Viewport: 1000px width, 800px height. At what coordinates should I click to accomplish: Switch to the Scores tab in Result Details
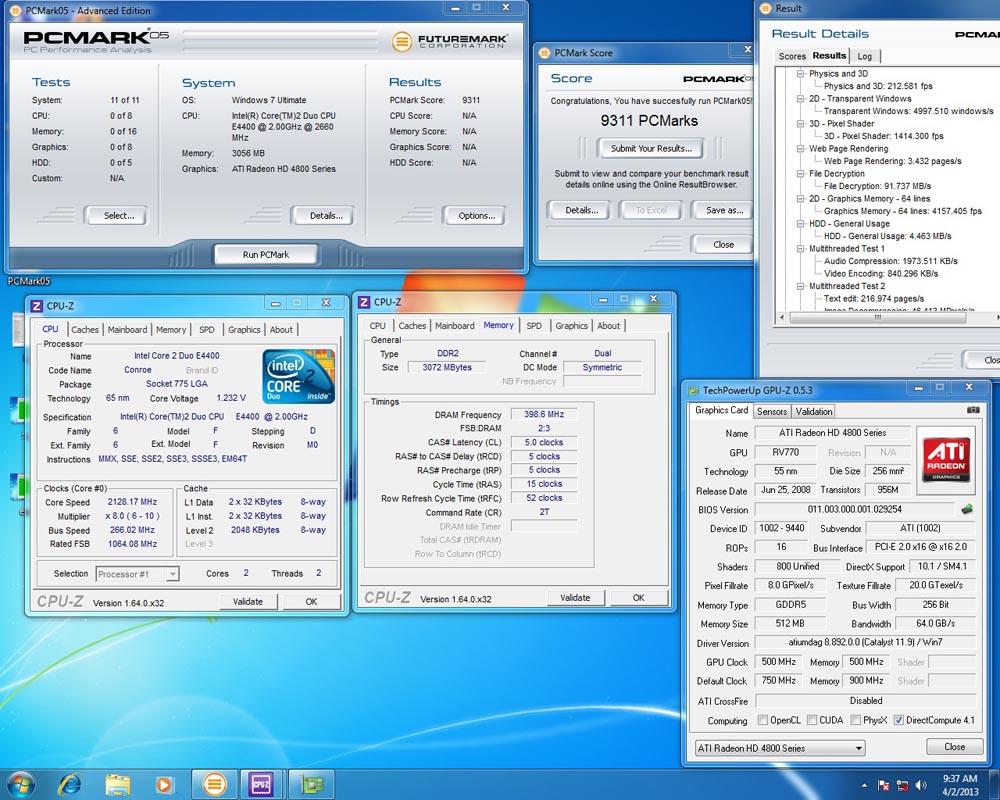[x=792, y=56]
